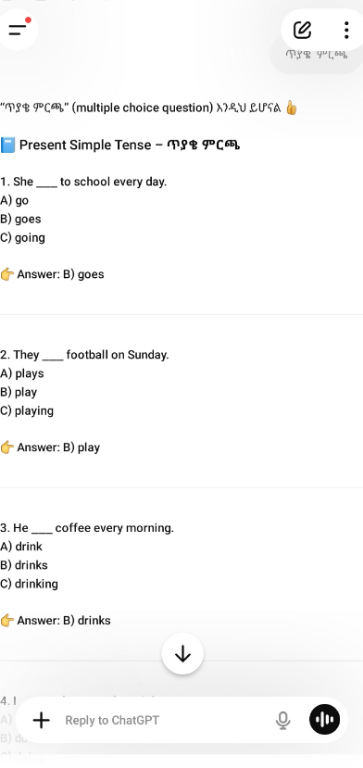This screenshot has height=768, width=363.
Task: Click option A) go in question 1
Action: click(x=15, y=200)
